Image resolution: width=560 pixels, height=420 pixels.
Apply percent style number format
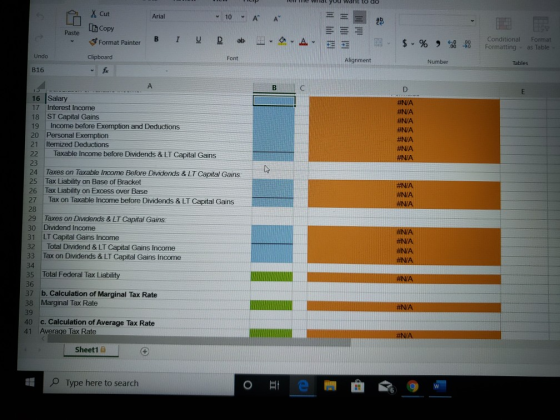(423, 44)
